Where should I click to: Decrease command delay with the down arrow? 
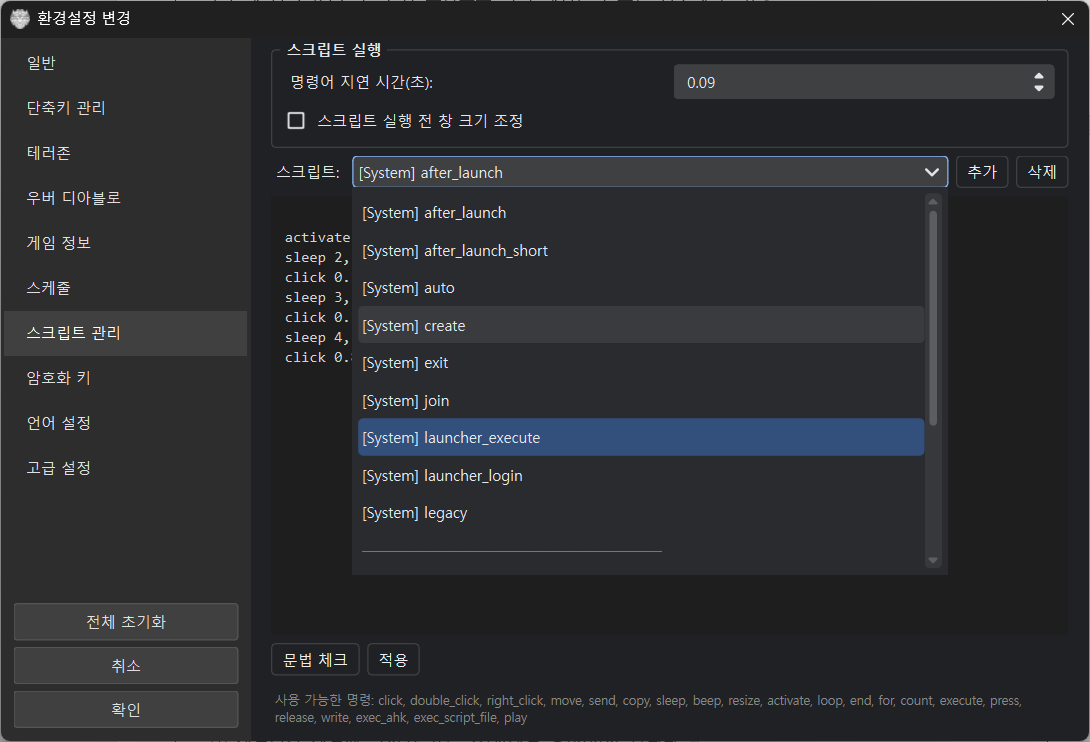tap(1039, 89)
